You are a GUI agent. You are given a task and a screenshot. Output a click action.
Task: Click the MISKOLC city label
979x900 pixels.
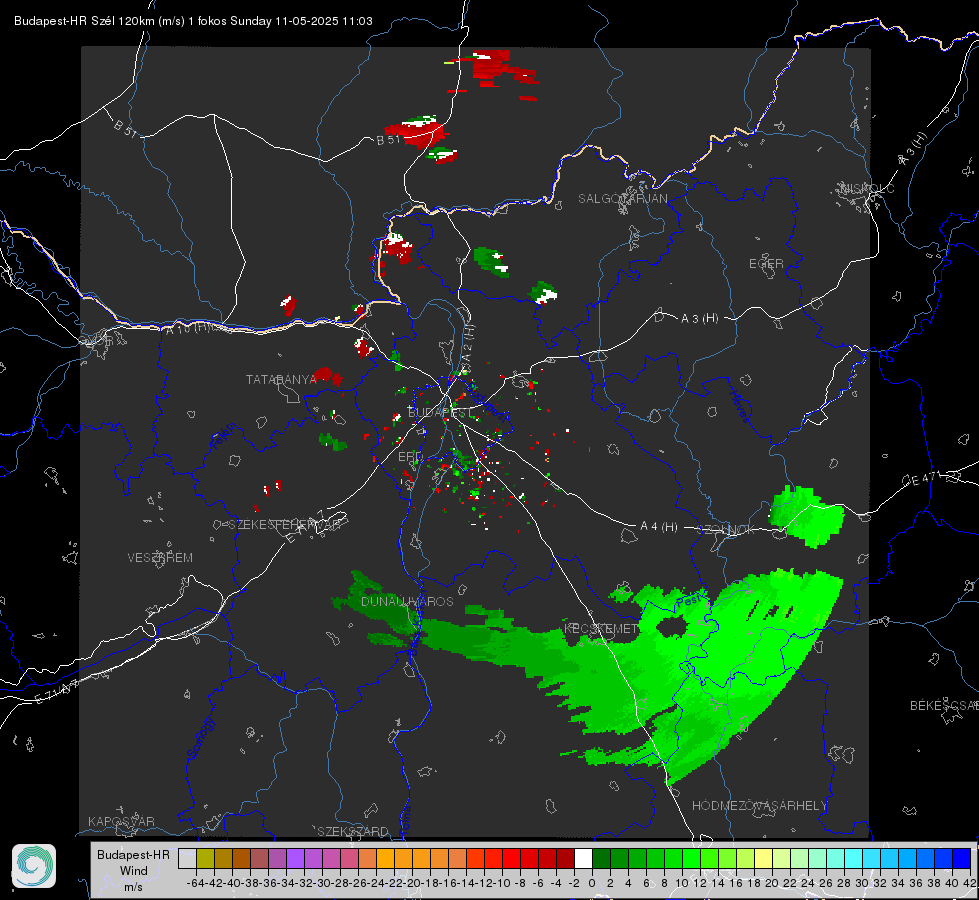[867, 189]
